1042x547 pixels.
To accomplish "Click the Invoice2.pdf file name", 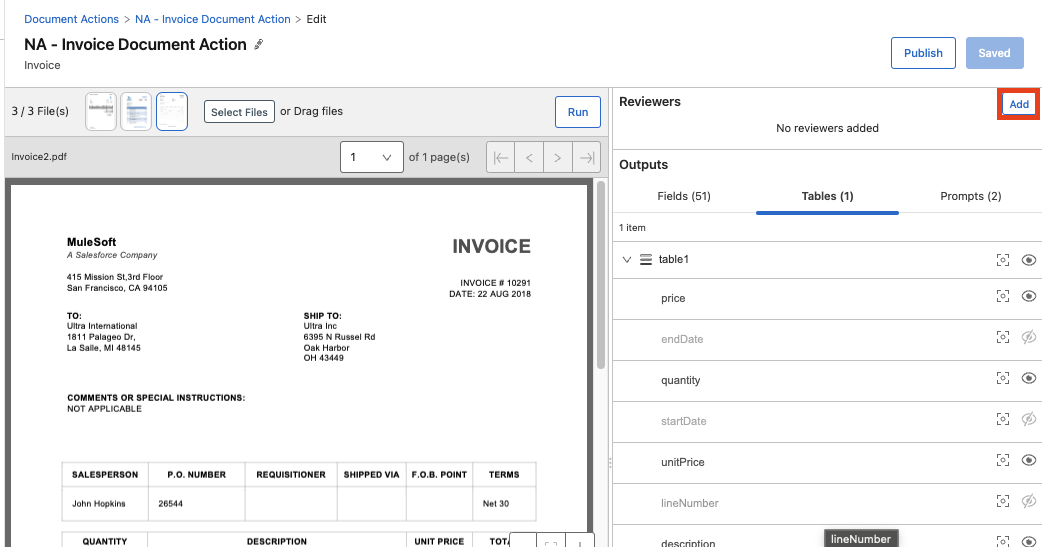I will (x=39, y=157).
